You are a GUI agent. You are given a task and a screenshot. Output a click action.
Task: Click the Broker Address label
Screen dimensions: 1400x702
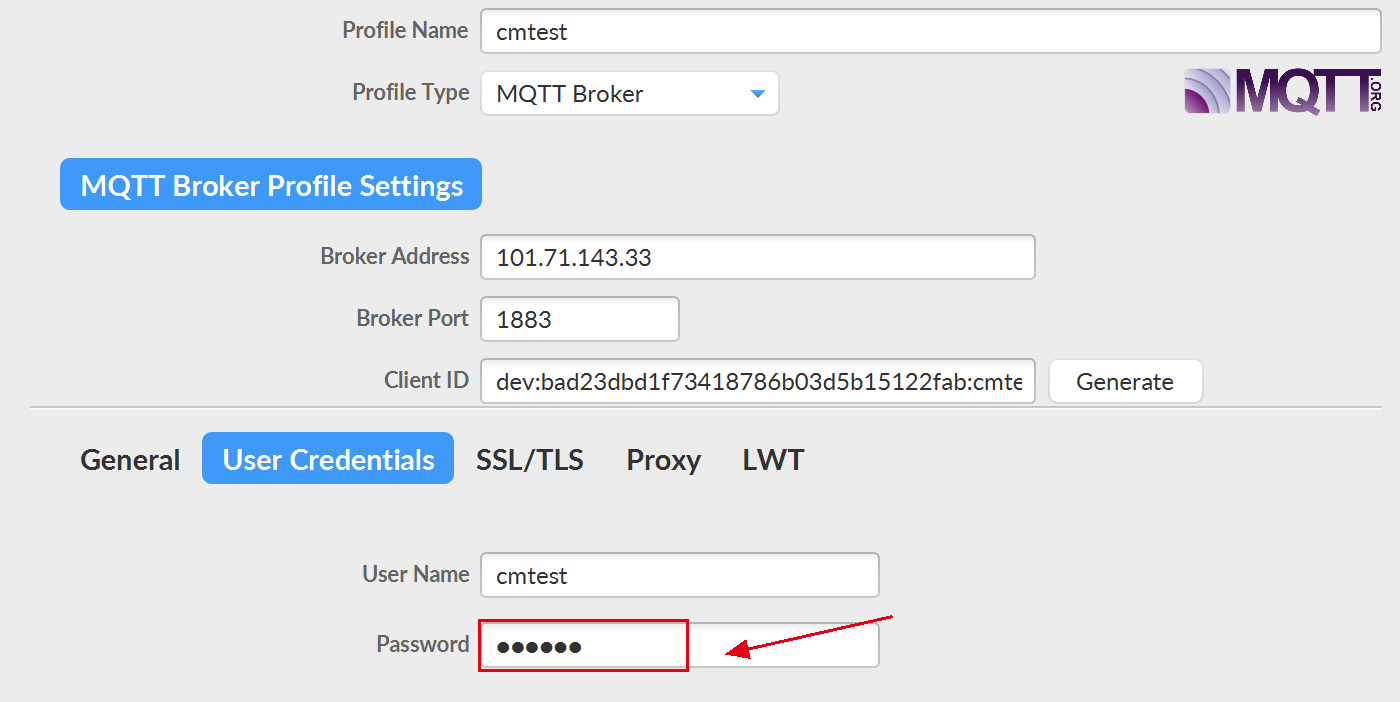pos(394,256)
